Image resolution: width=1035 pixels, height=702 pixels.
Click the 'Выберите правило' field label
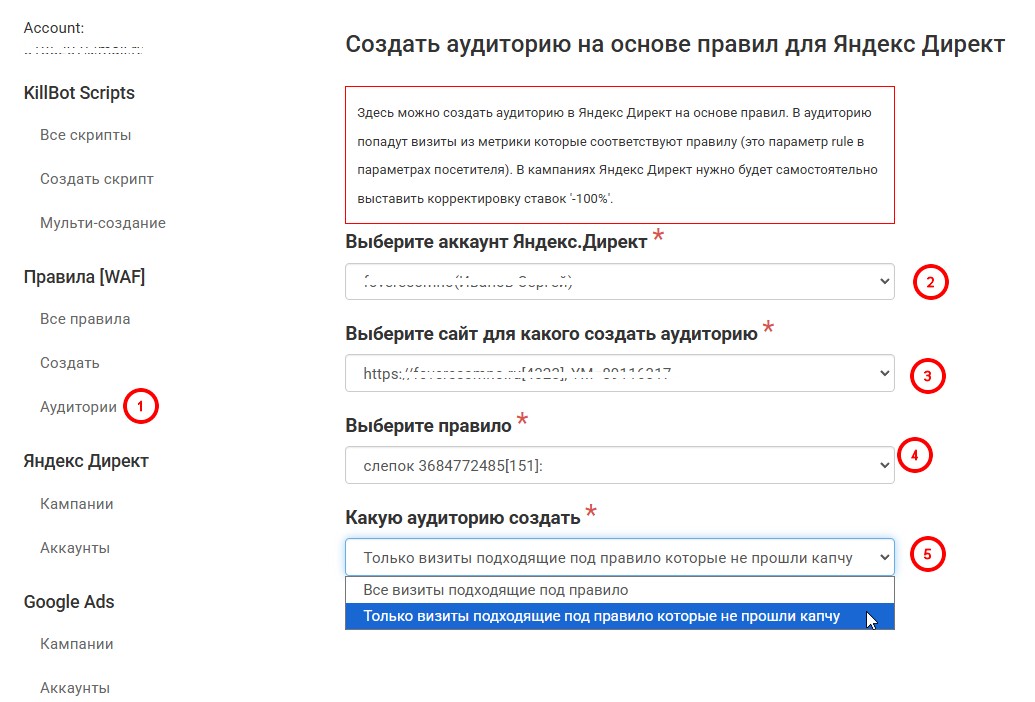click(428, 426)
